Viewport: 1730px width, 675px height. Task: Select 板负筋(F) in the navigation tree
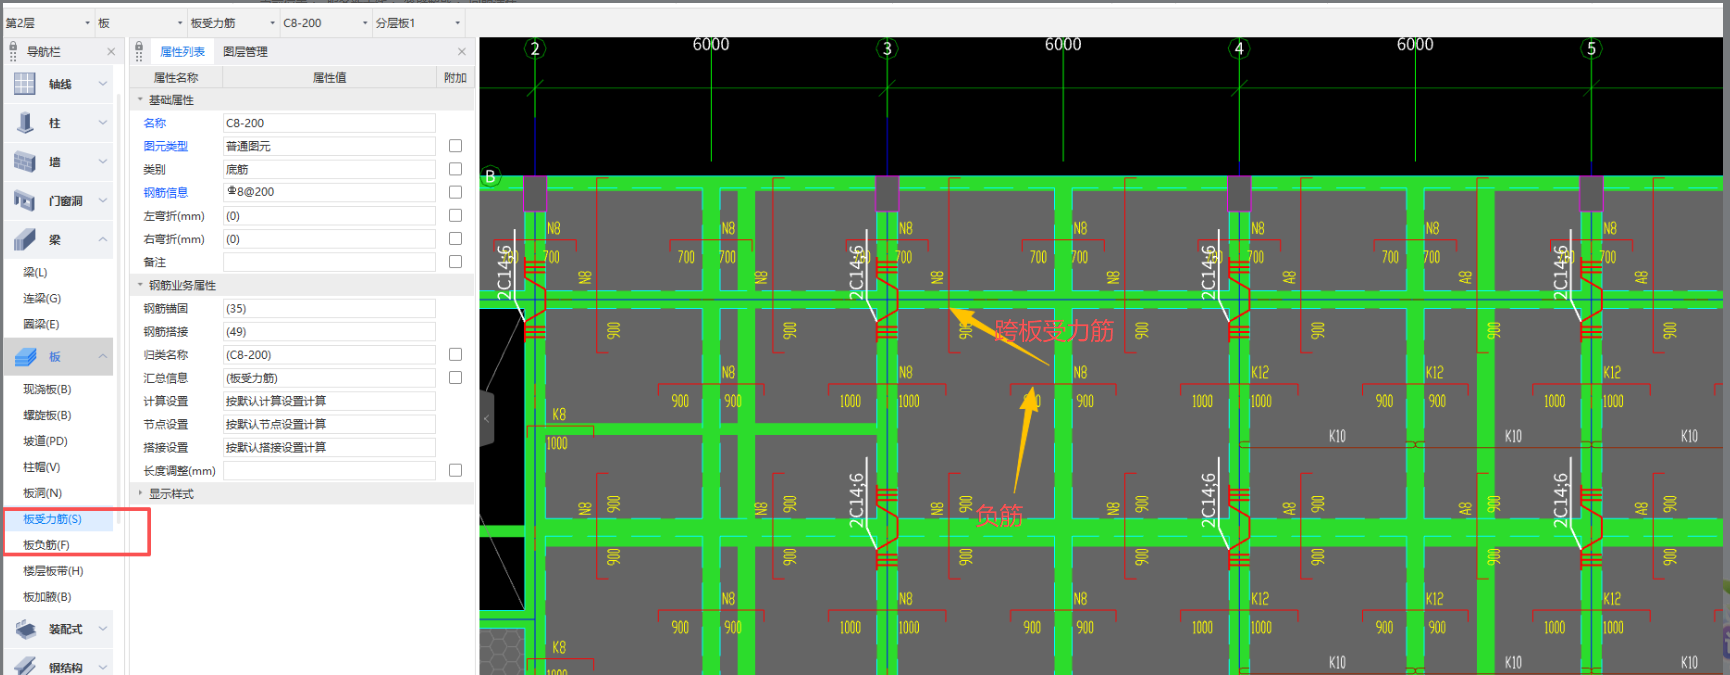click(x=46, y=545)
